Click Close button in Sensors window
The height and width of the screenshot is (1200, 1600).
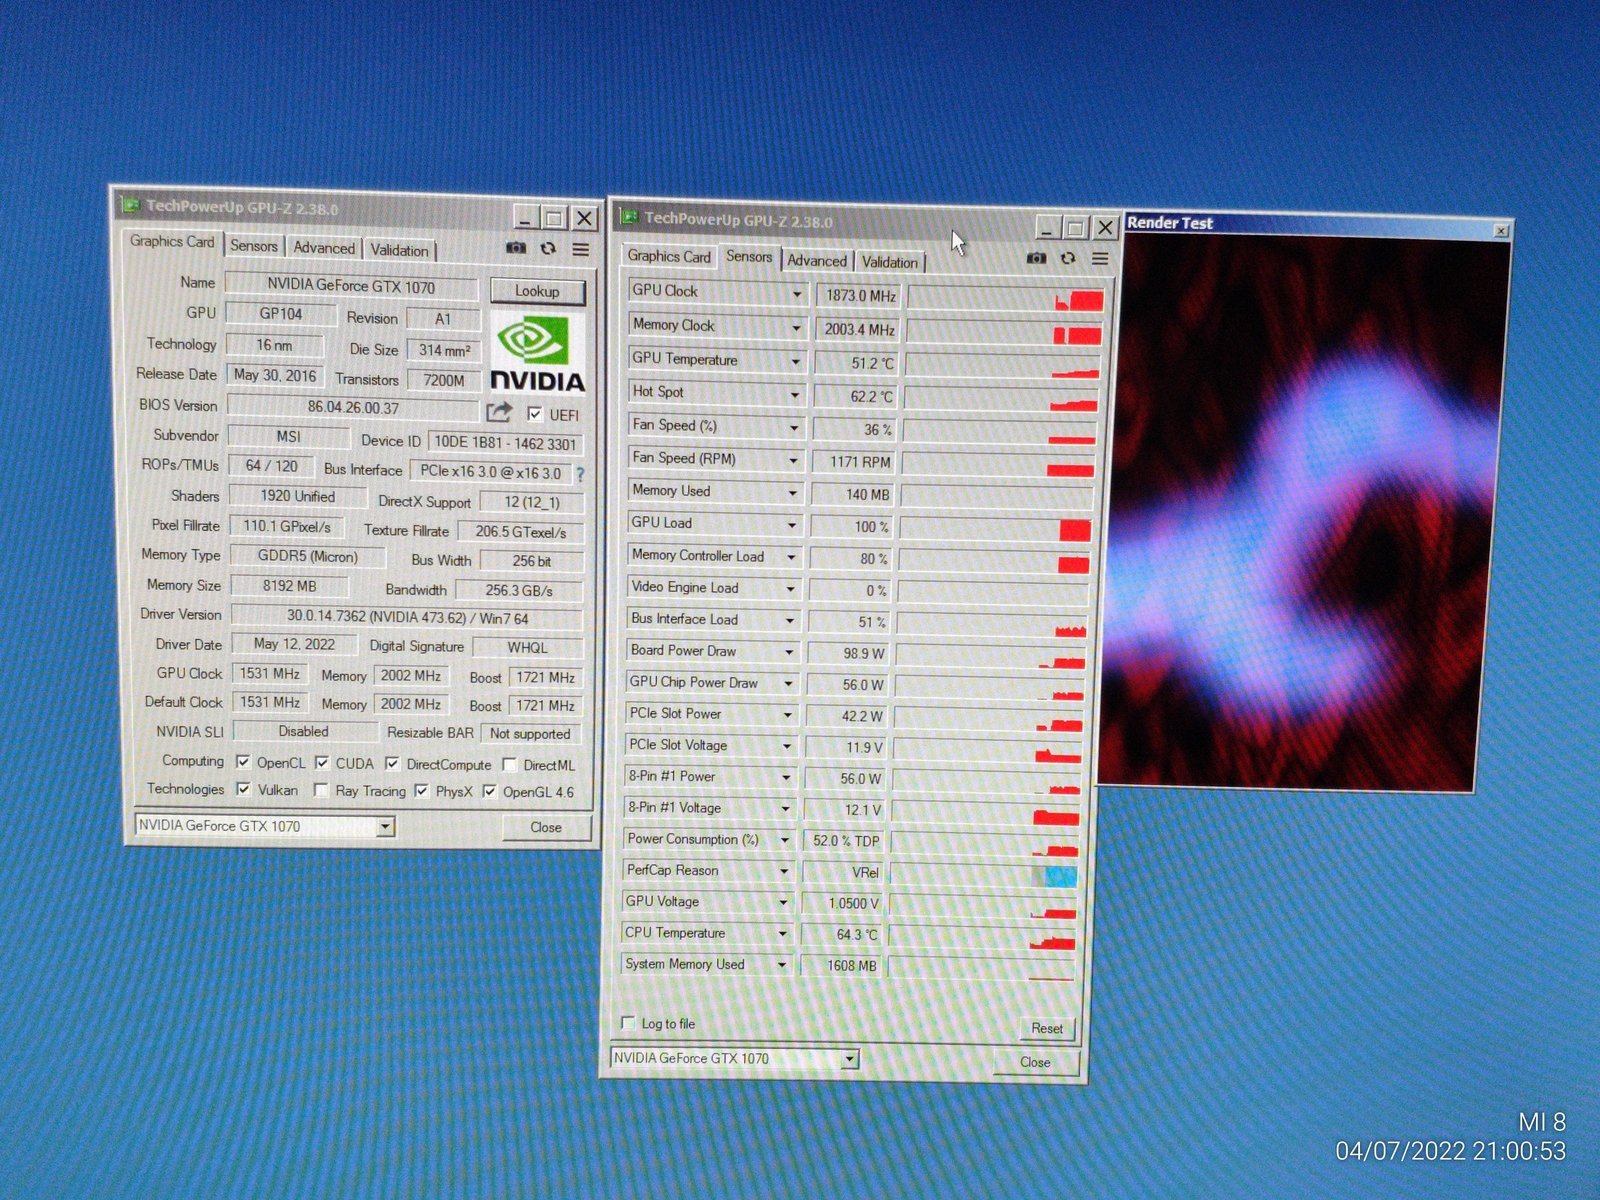click(1035, 1062)
